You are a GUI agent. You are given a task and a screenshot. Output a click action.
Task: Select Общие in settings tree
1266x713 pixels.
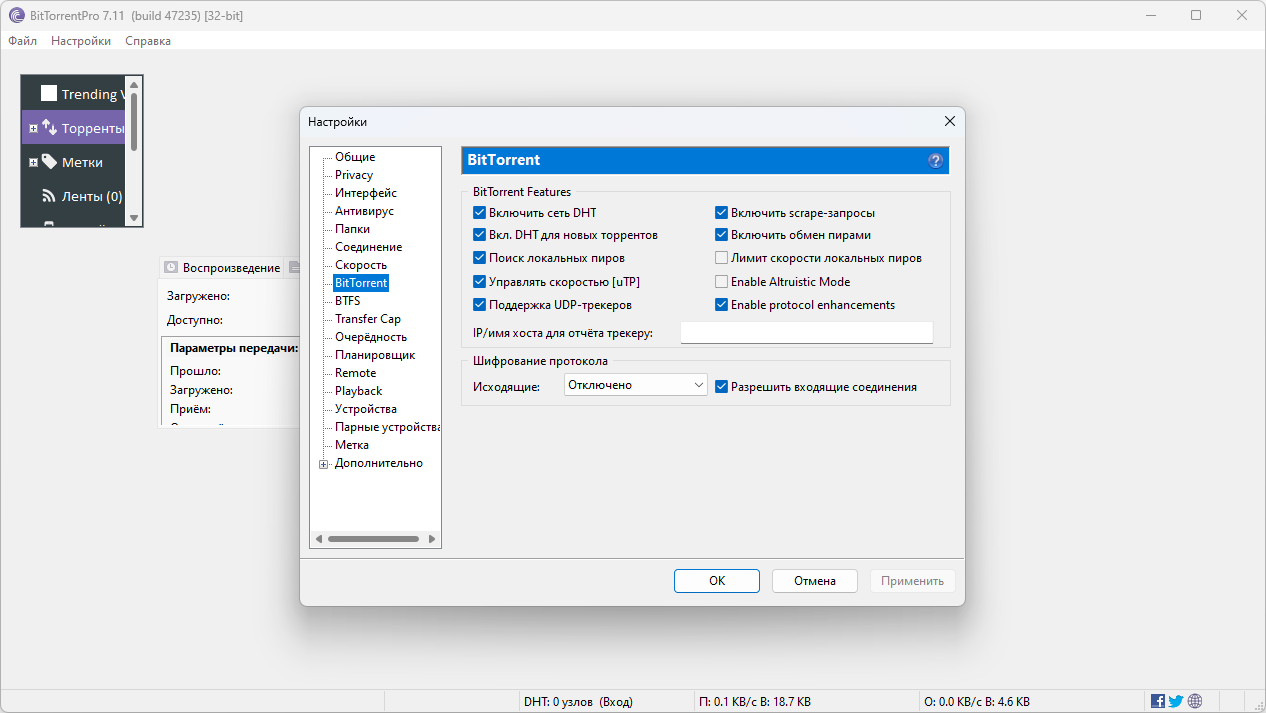(355, 157)
